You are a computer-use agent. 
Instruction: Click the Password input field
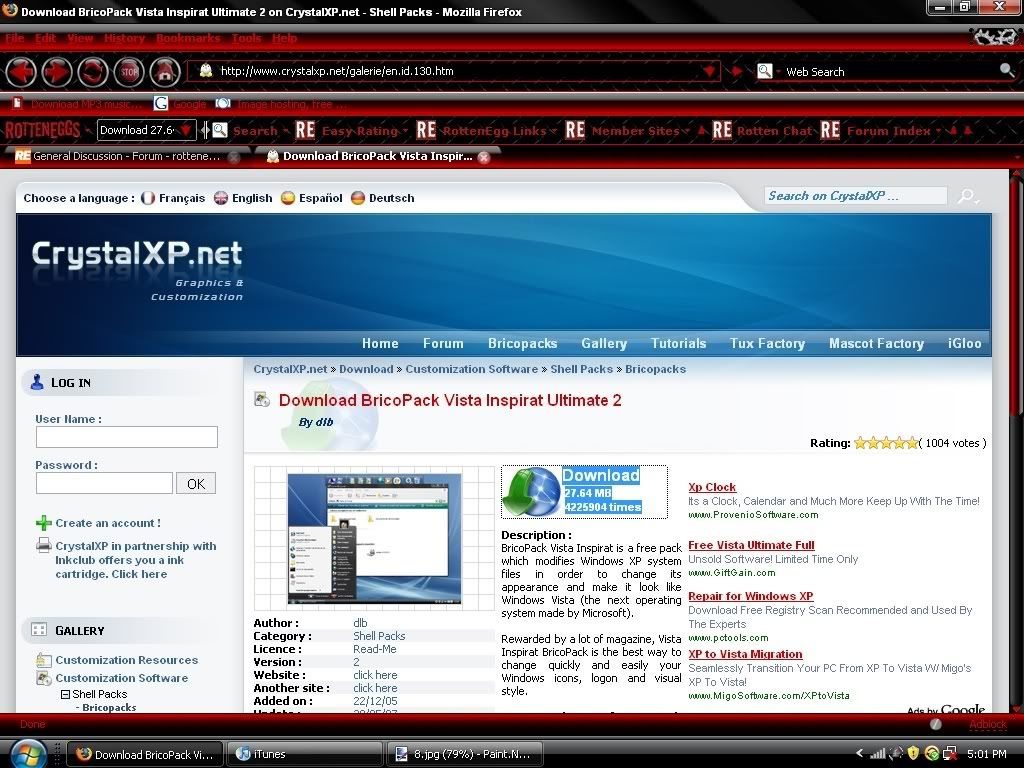click(104, 483)
